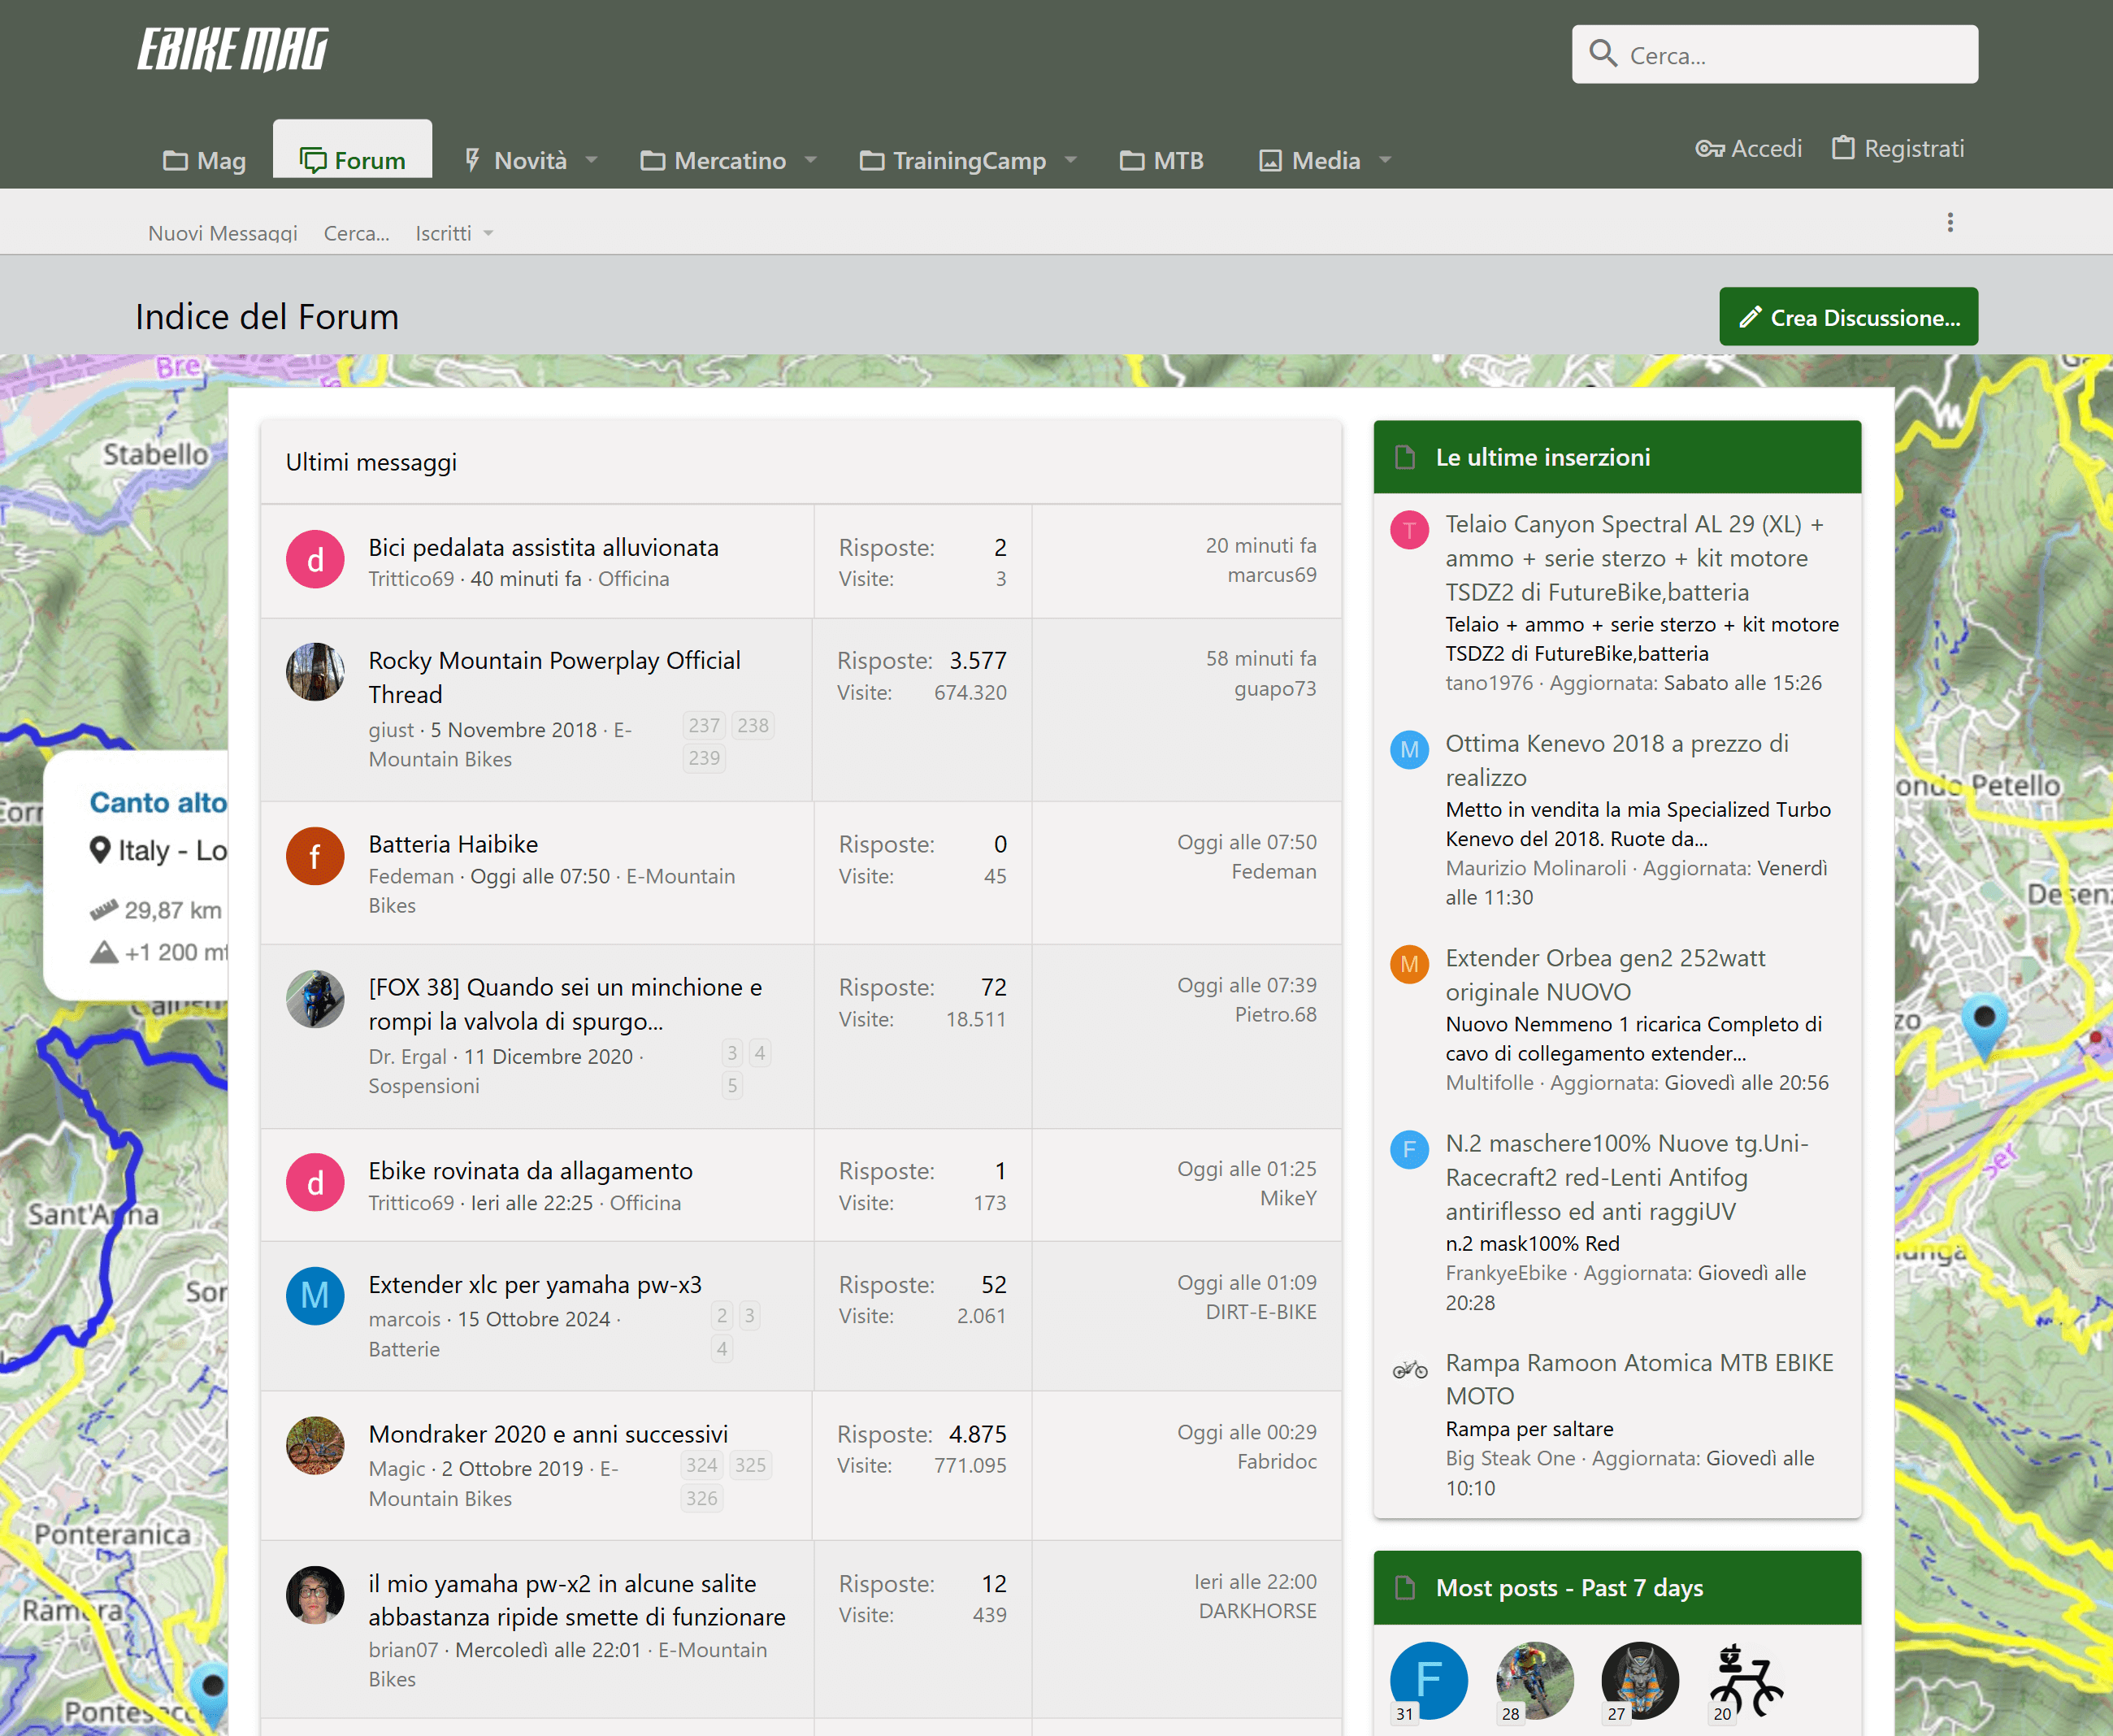Click the search magnifier icon
This screenshot has width=2113, height=1736.
point(1603,54)
